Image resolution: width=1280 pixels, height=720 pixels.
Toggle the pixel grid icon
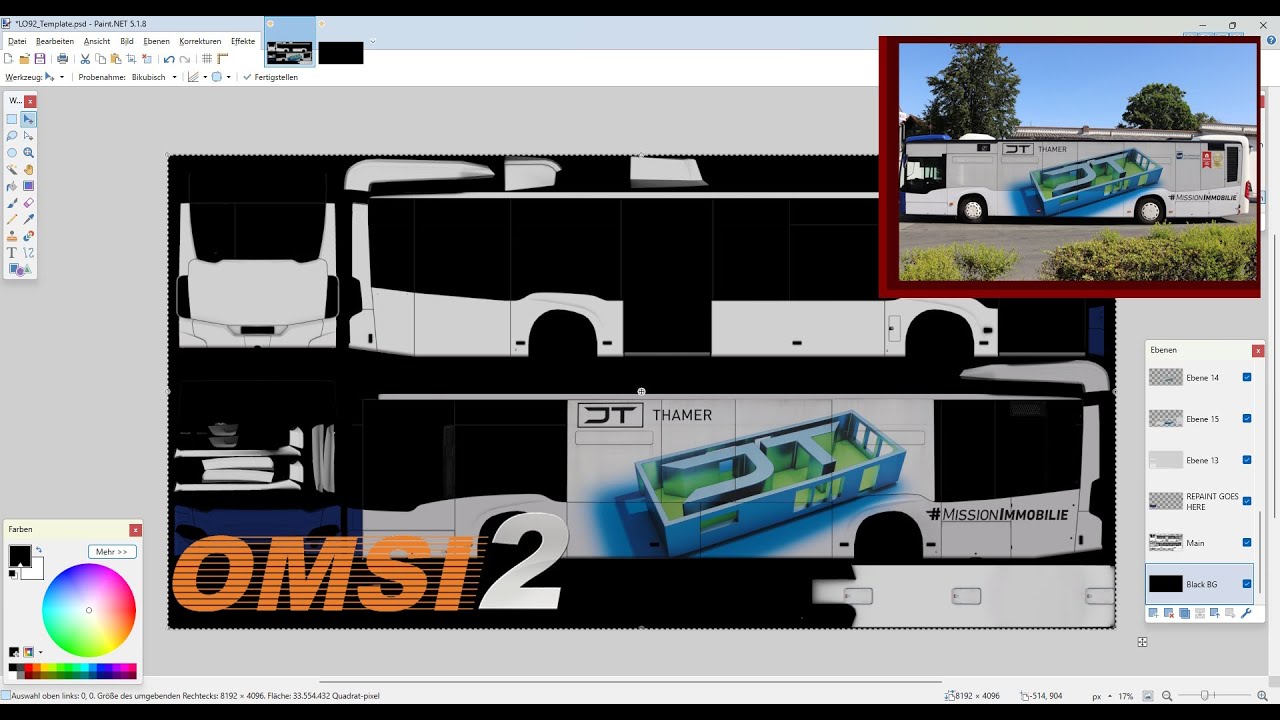click(207, 59)
